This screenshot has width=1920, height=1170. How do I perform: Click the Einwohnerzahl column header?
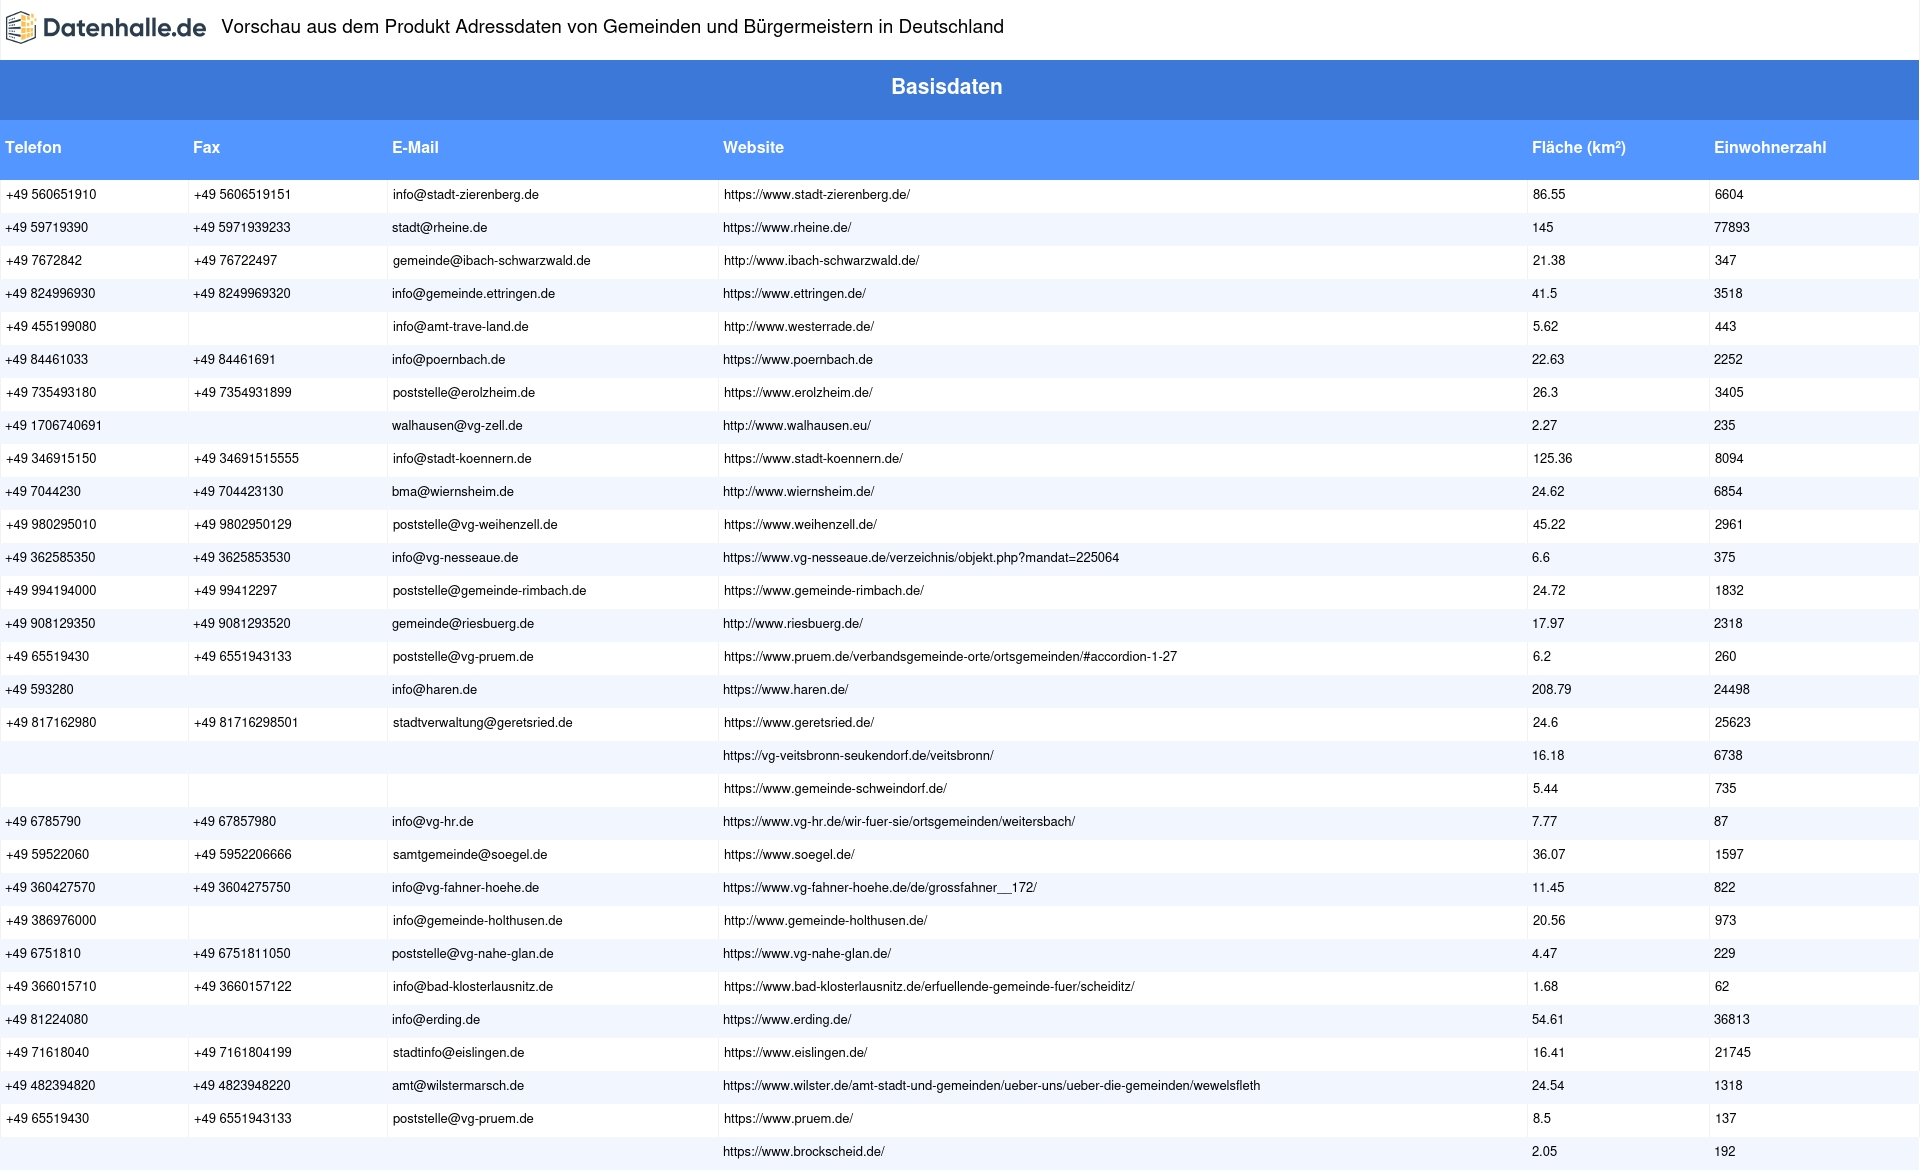click(x=1769, y=148)
